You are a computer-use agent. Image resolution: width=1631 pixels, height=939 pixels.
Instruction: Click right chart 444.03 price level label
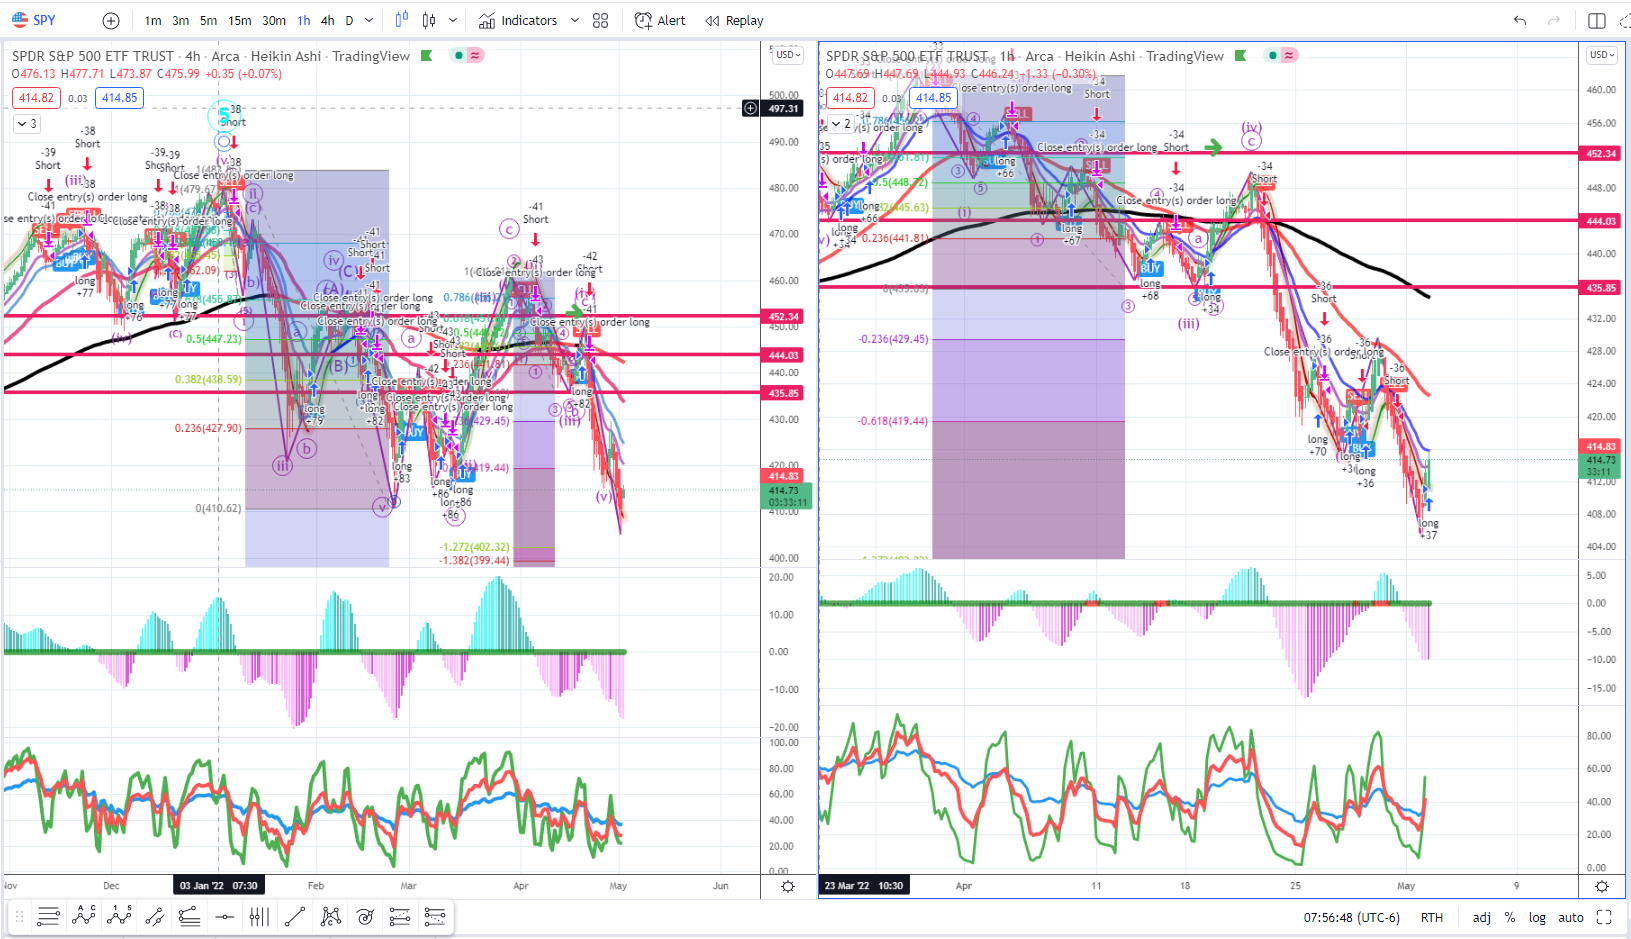coord(1600,221)
